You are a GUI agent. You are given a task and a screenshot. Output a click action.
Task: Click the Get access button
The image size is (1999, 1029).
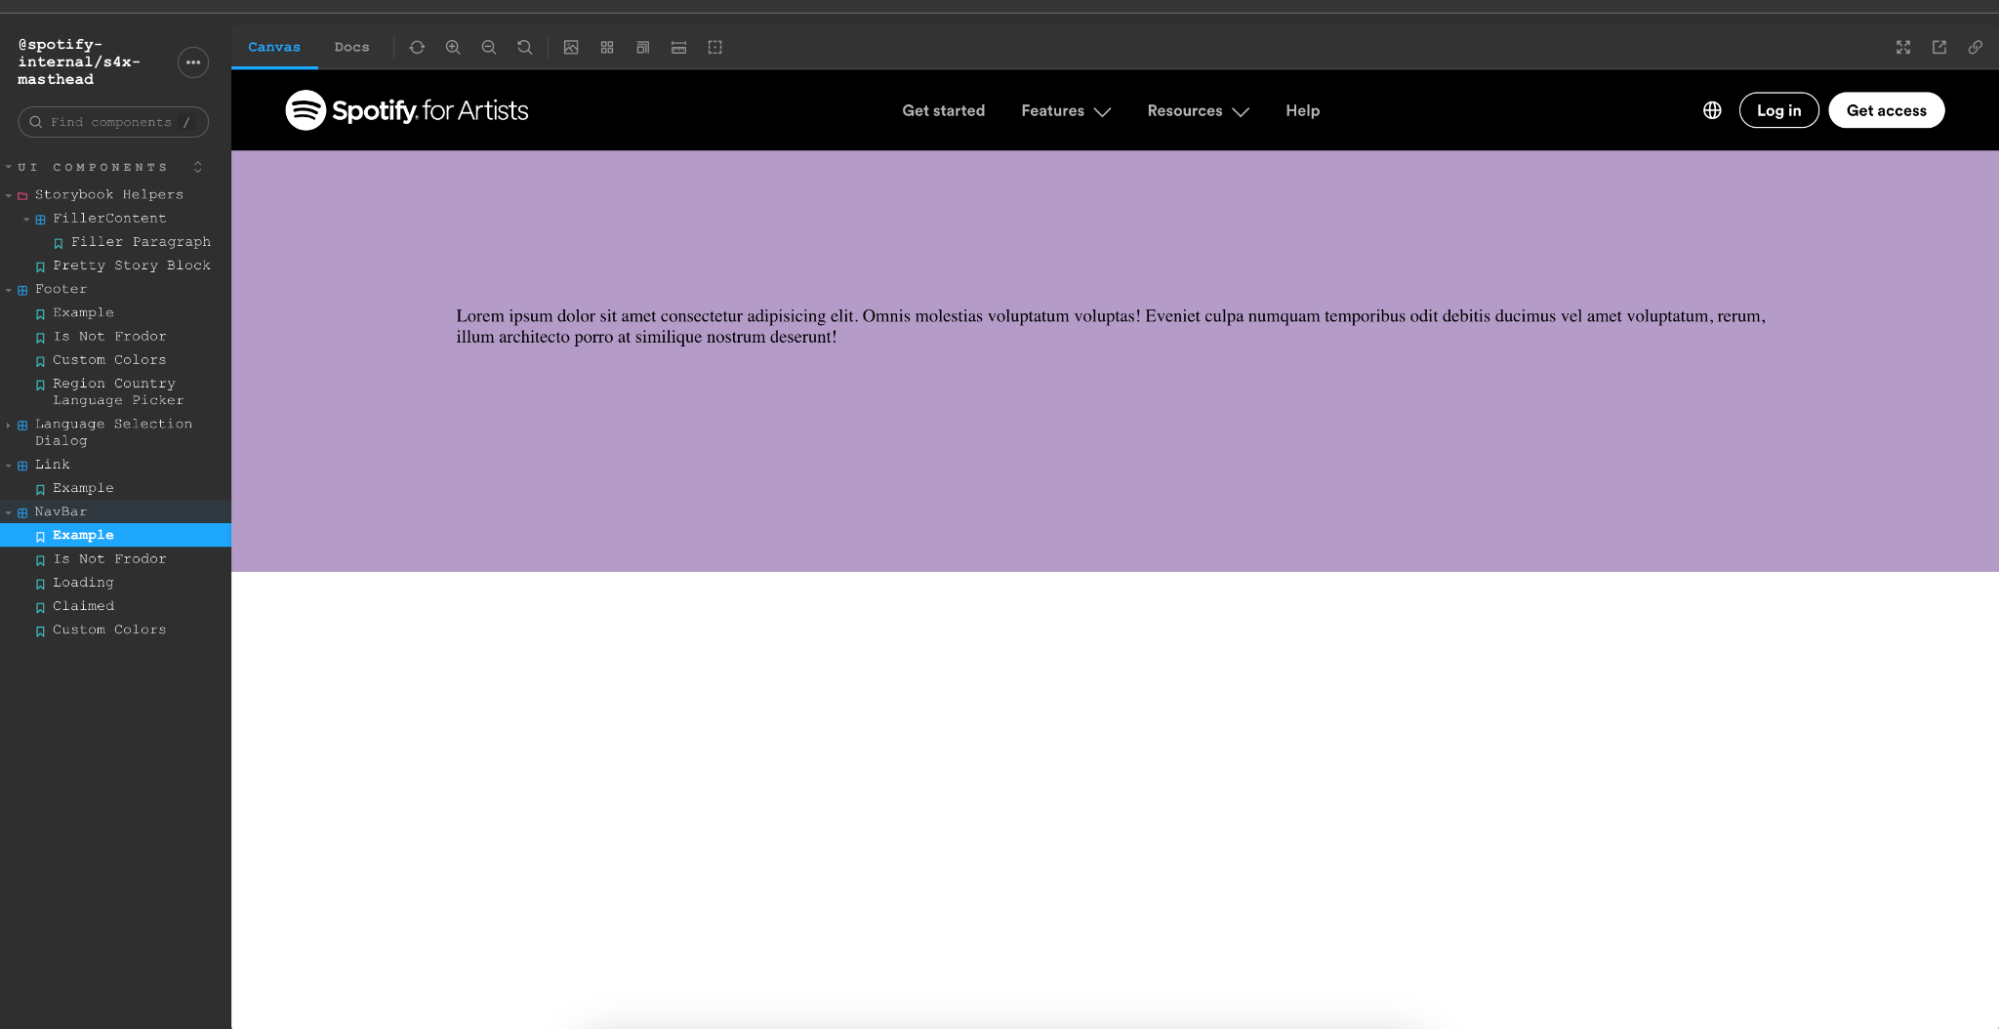(1886, 110)
